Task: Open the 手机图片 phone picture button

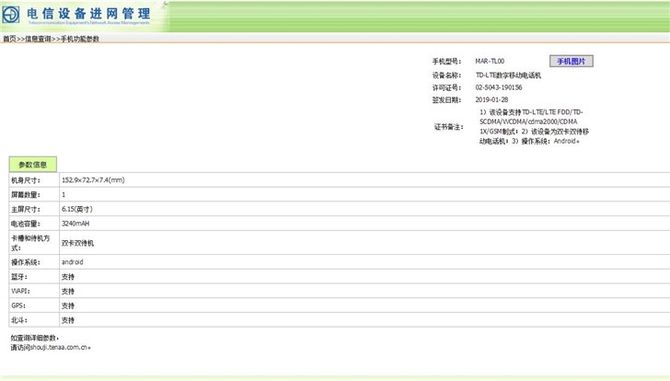Action: click(571, 61)
